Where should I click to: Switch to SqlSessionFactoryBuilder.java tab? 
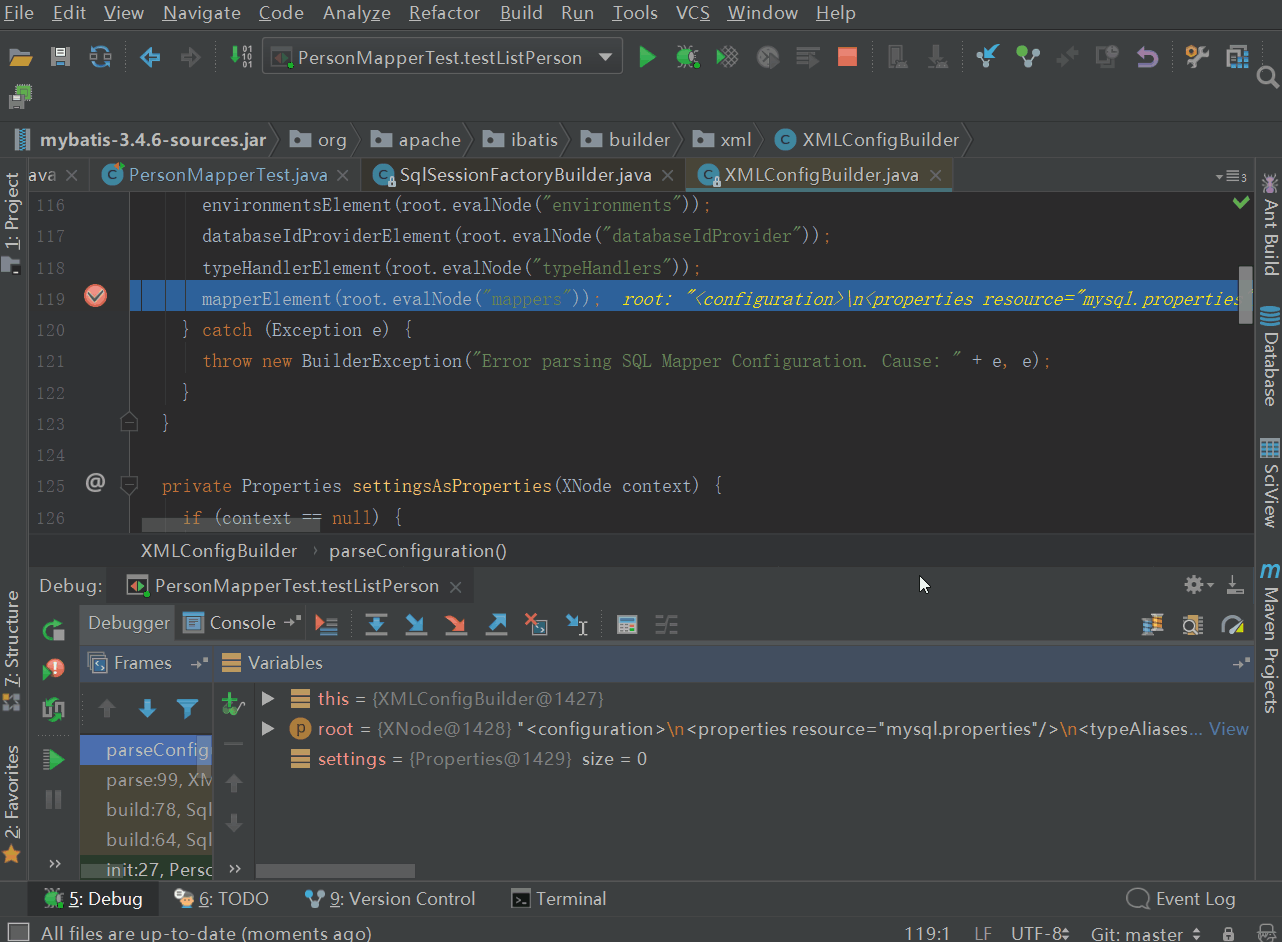(x=525, y=175)
